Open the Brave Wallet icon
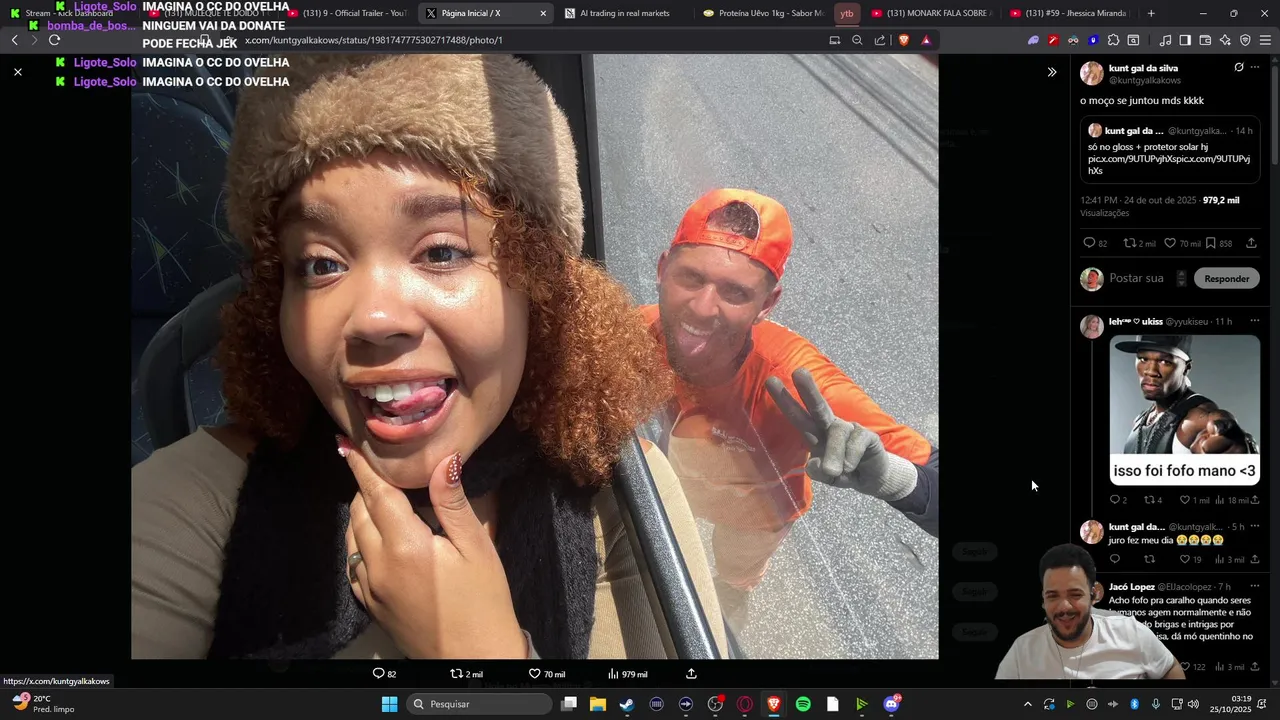1280x720 pixels. click(x=1205, y=40)
